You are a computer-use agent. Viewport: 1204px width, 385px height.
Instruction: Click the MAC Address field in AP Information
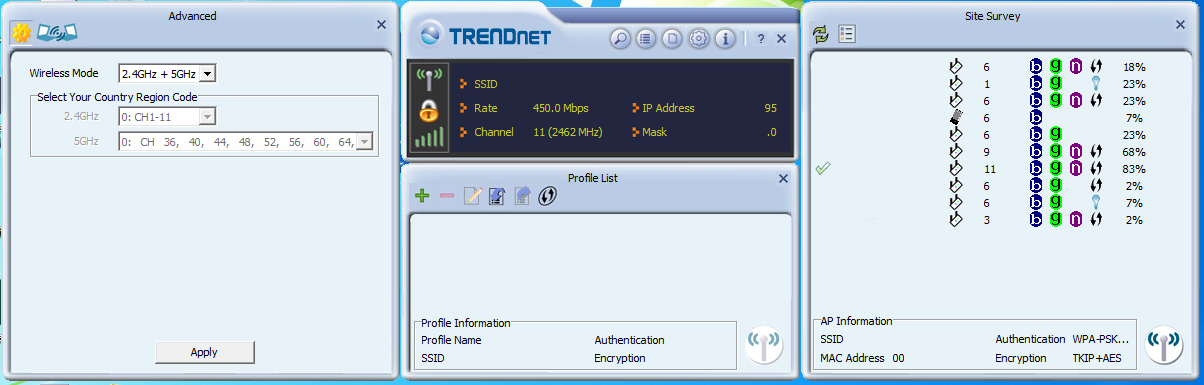(862, 358)
